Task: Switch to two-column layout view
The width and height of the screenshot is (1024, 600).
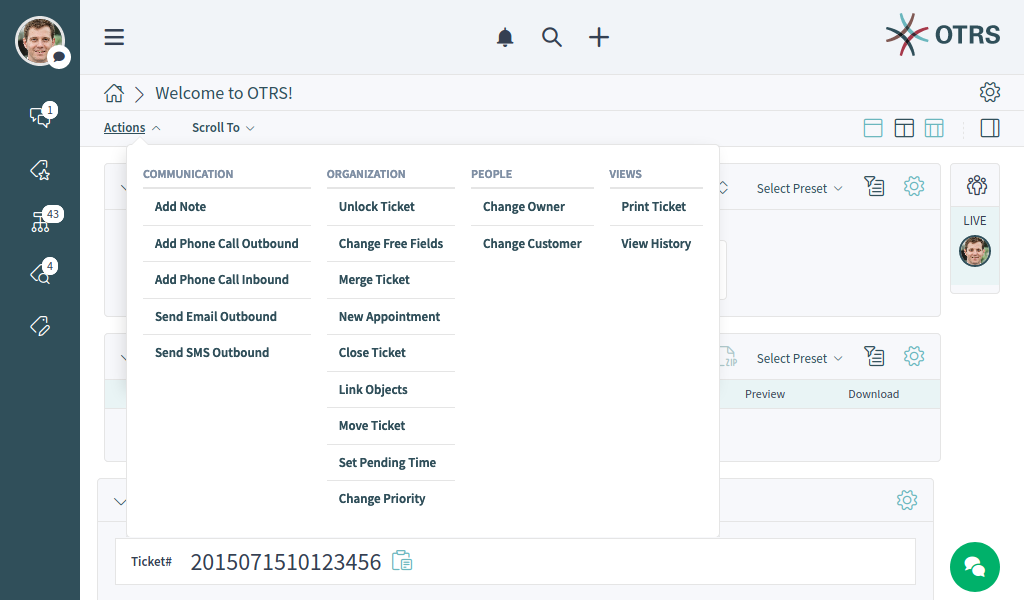Action: [x=904, y=128]
